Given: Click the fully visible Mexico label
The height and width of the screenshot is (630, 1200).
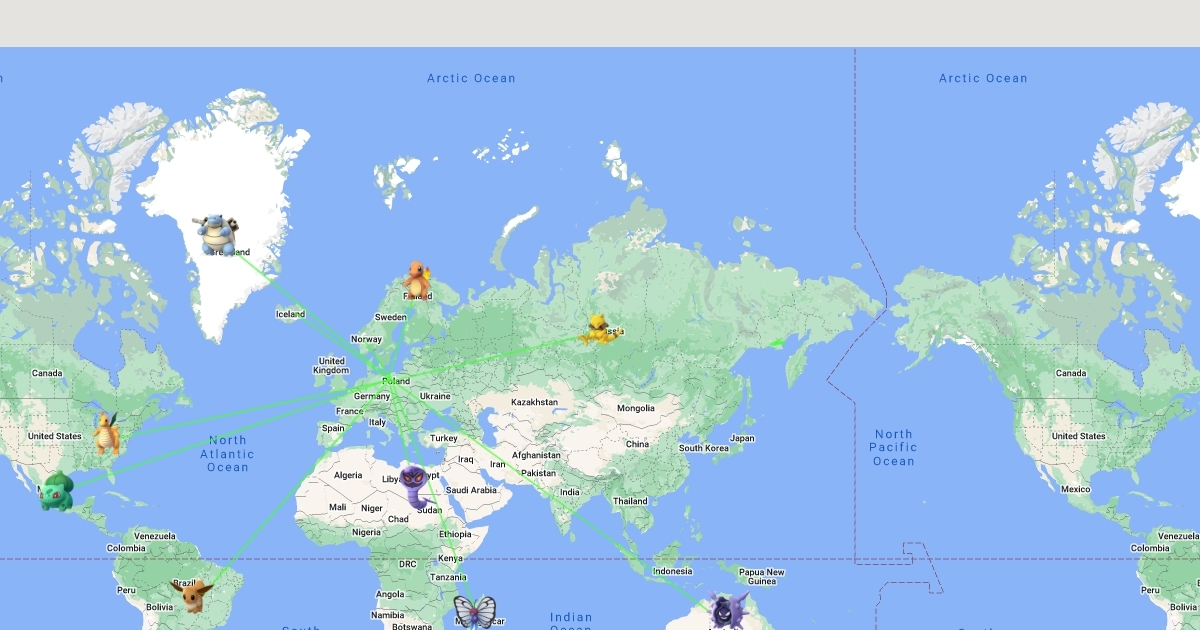Looking at the screenshot, I should pos(1076,489).
